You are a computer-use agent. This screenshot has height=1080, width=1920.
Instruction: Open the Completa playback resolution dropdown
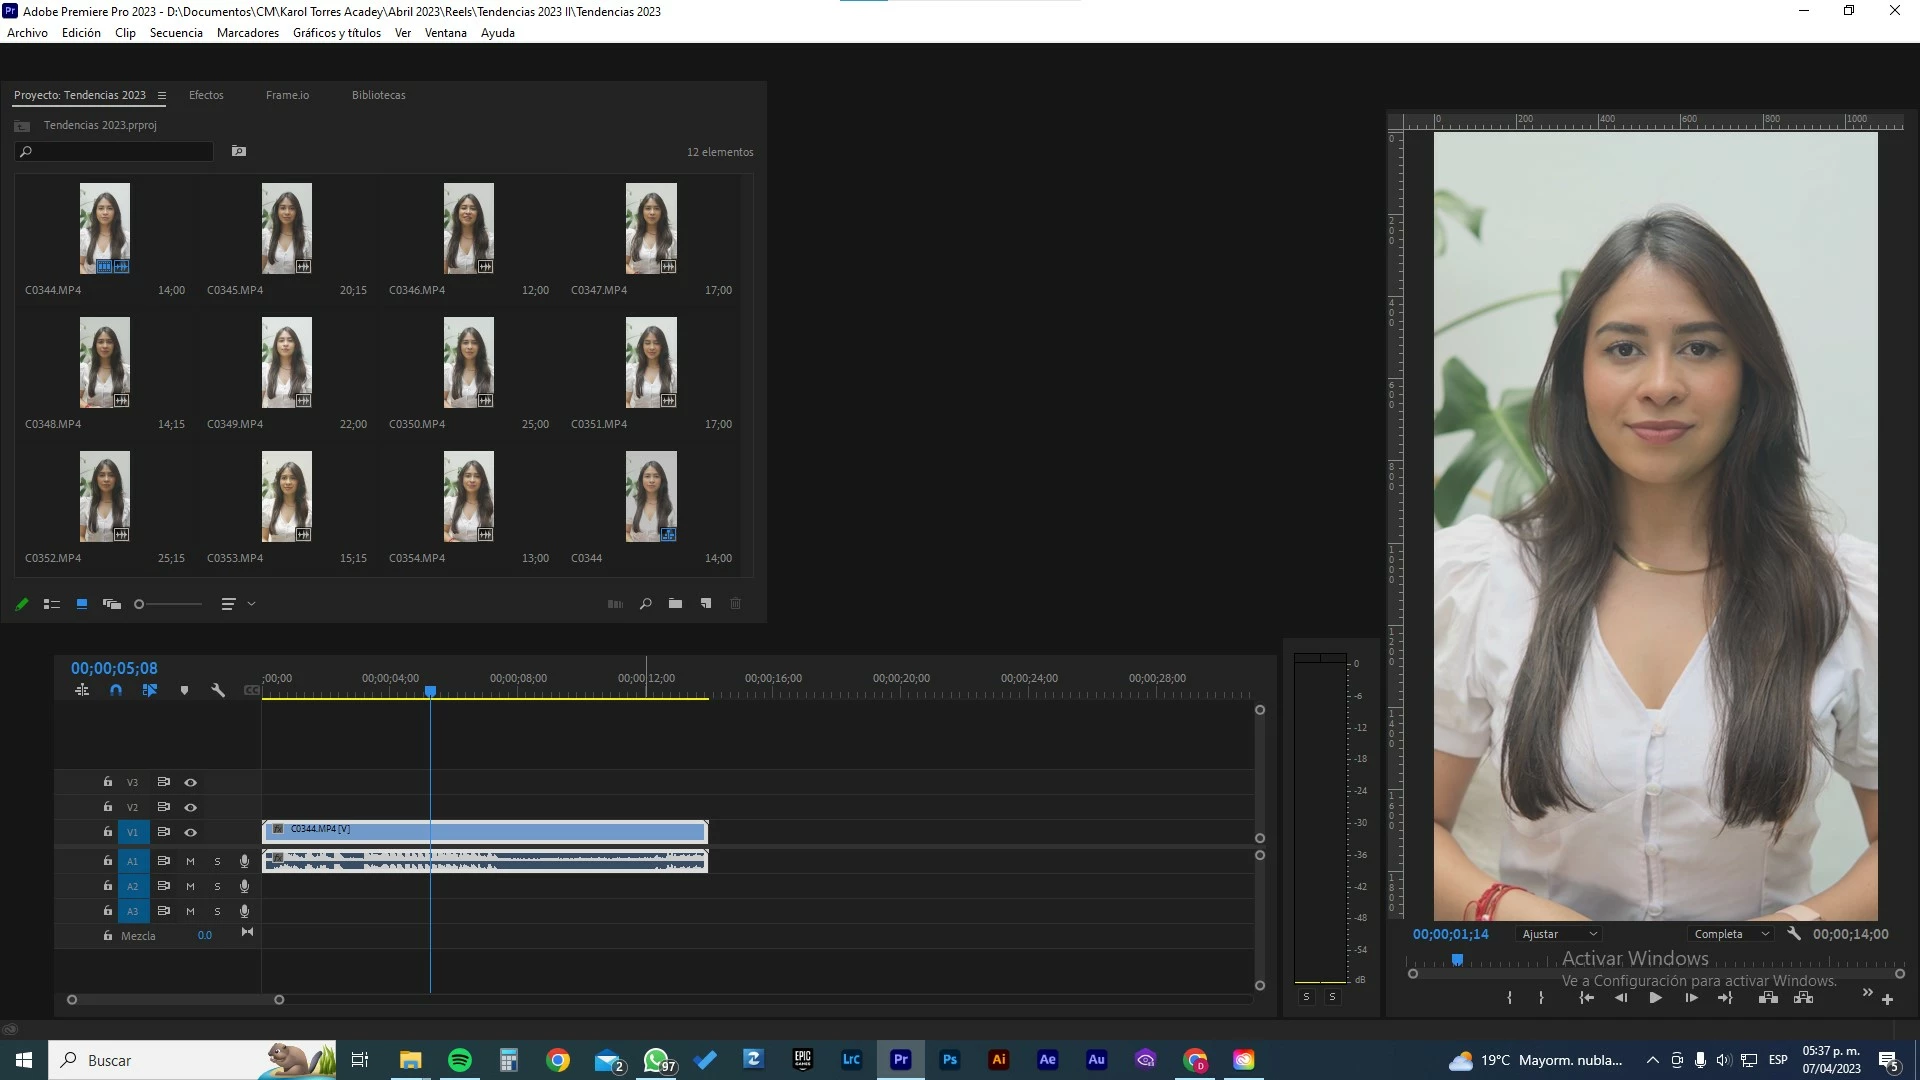click(1732, 934)
